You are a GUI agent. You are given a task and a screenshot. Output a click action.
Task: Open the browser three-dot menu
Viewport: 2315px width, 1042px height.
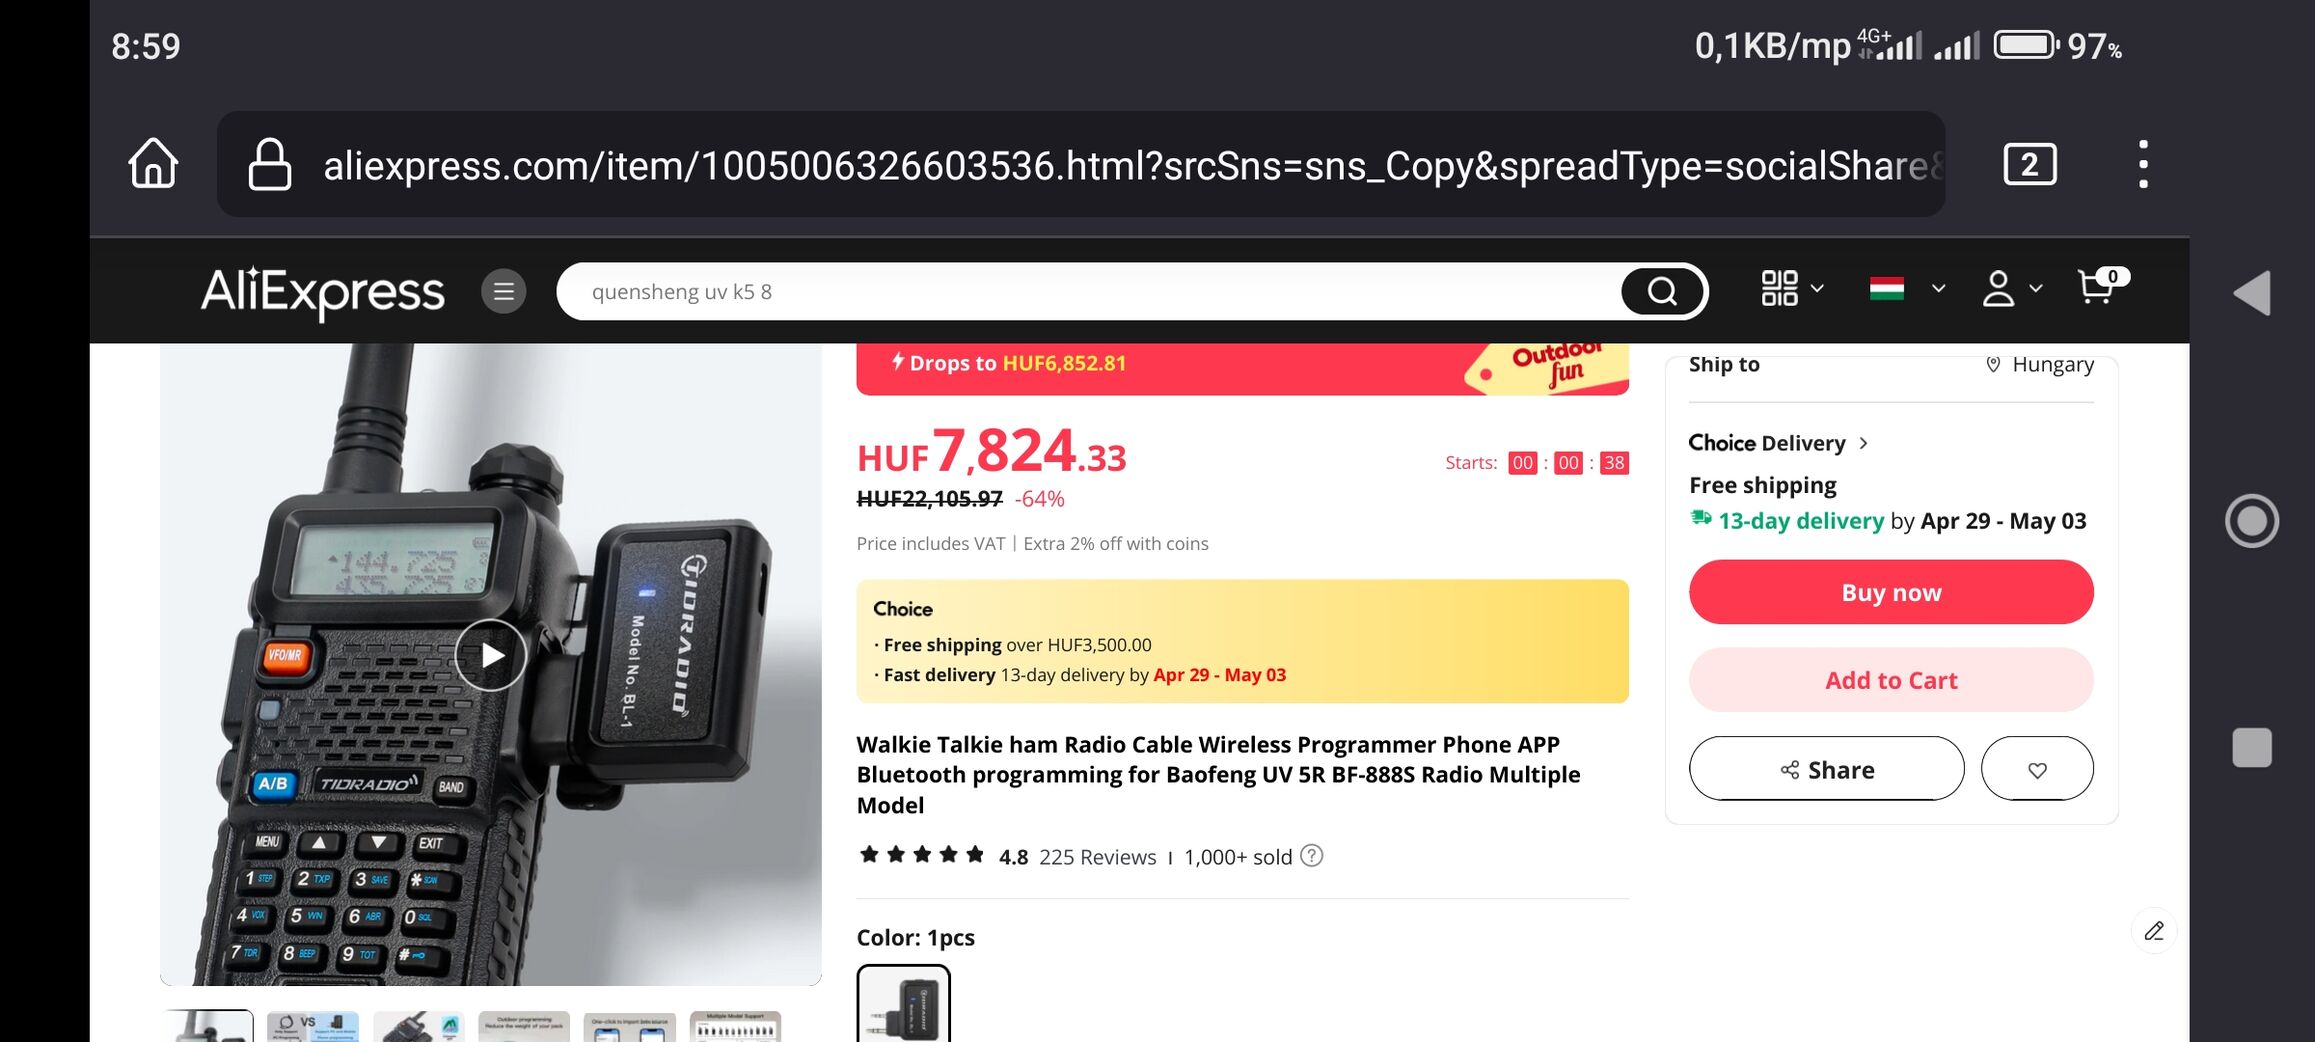click(2143, 164)
